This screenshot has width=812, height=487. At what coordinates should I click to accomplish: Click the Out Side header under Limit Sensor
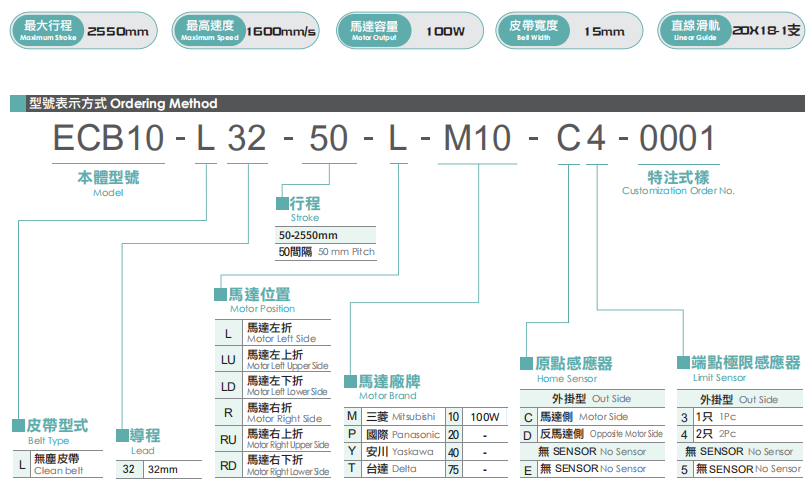[740, 399]
